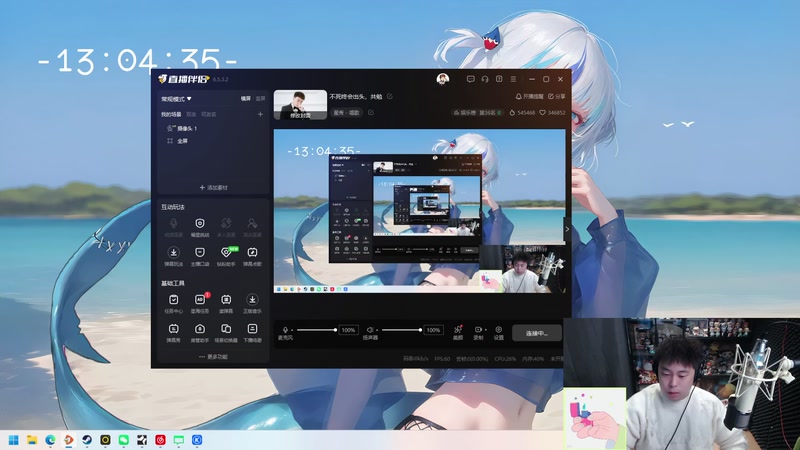800x450 pixels.
Task: Add a new scene with plus icon
Action: pos(260,114)
